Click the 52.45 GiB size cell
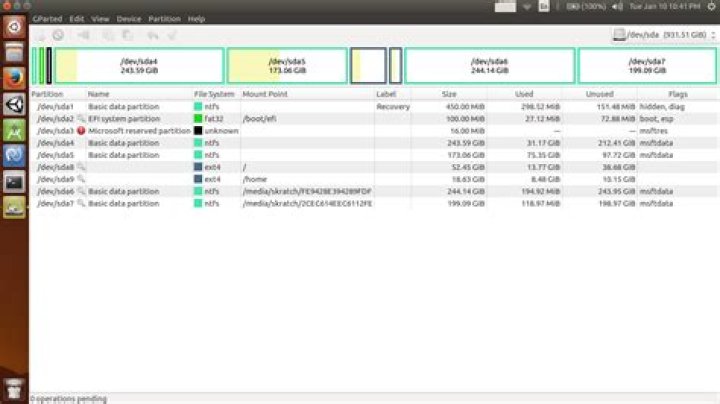The height and width of the screenshot is (404, 720). (468, 167)
